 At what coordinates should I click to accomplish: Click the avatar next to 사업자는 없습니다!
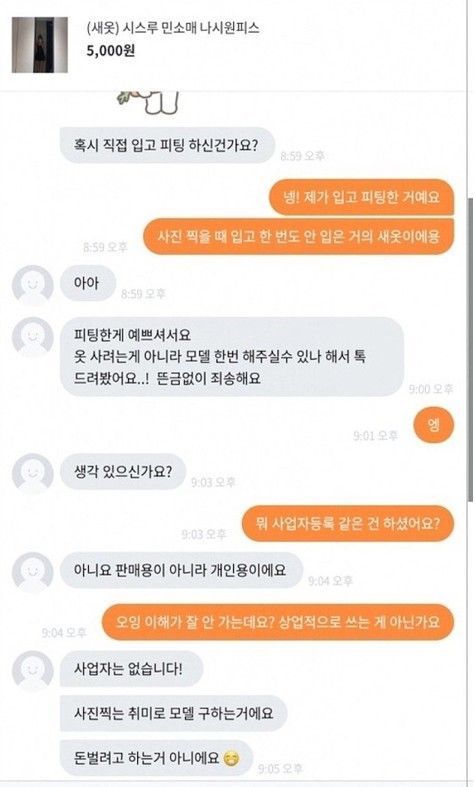tap(33, 671)
